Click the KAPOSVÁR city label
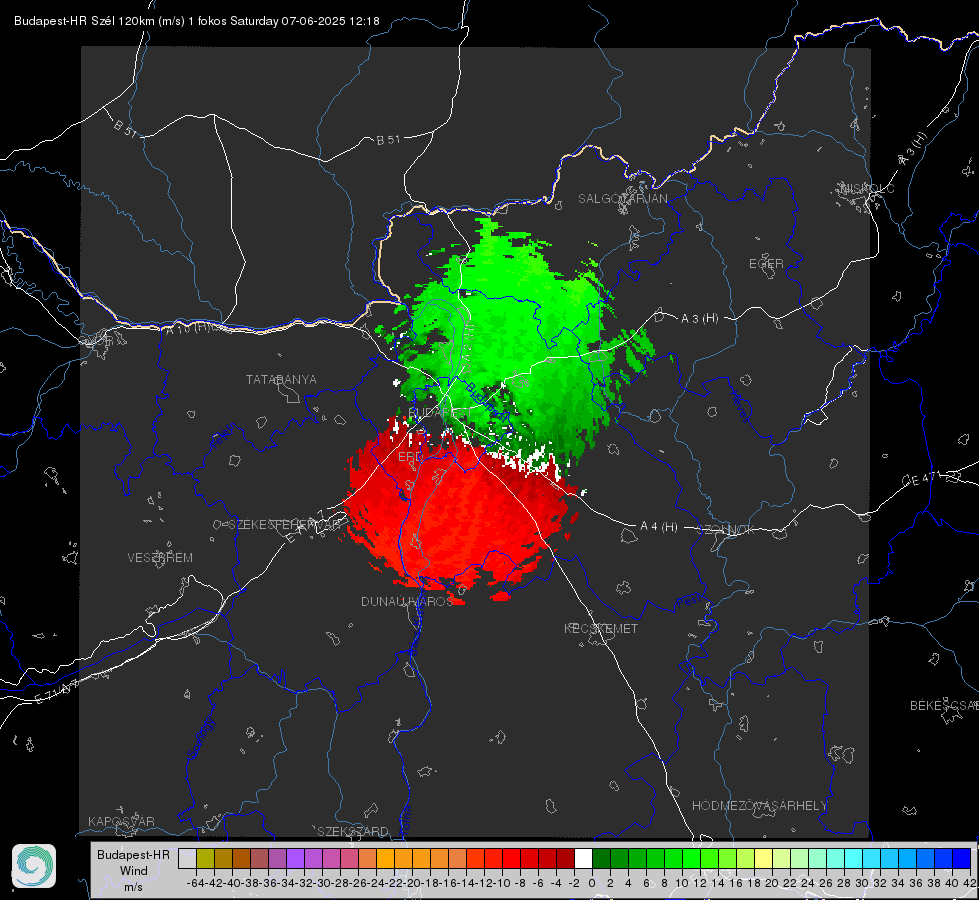Screen dimensions: 979x900 pyautogui.click(x=121, y=822)
